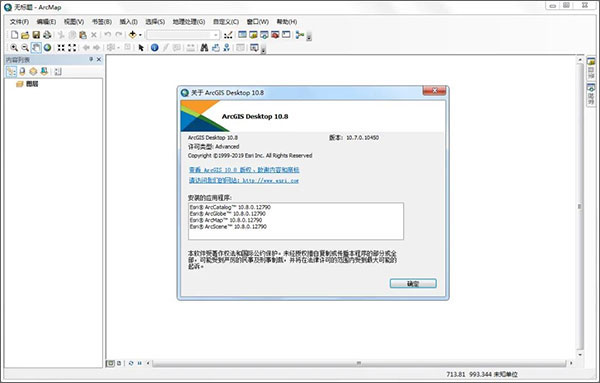Click the Pause Drawing icon

pos(139,363)
